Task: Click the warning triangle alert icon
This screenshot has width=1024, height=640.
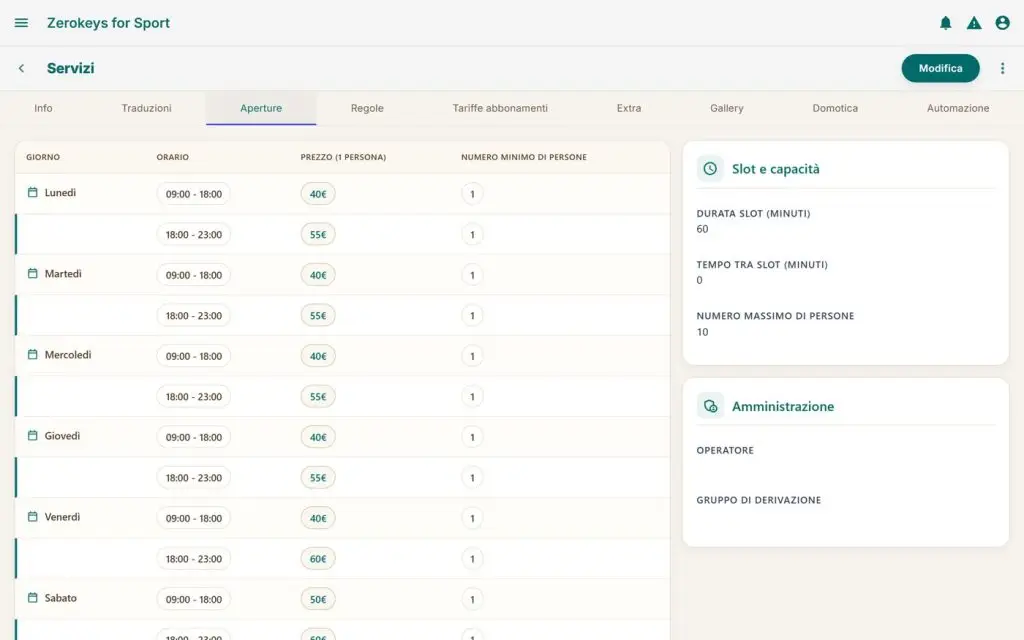Action: (974, 23)
